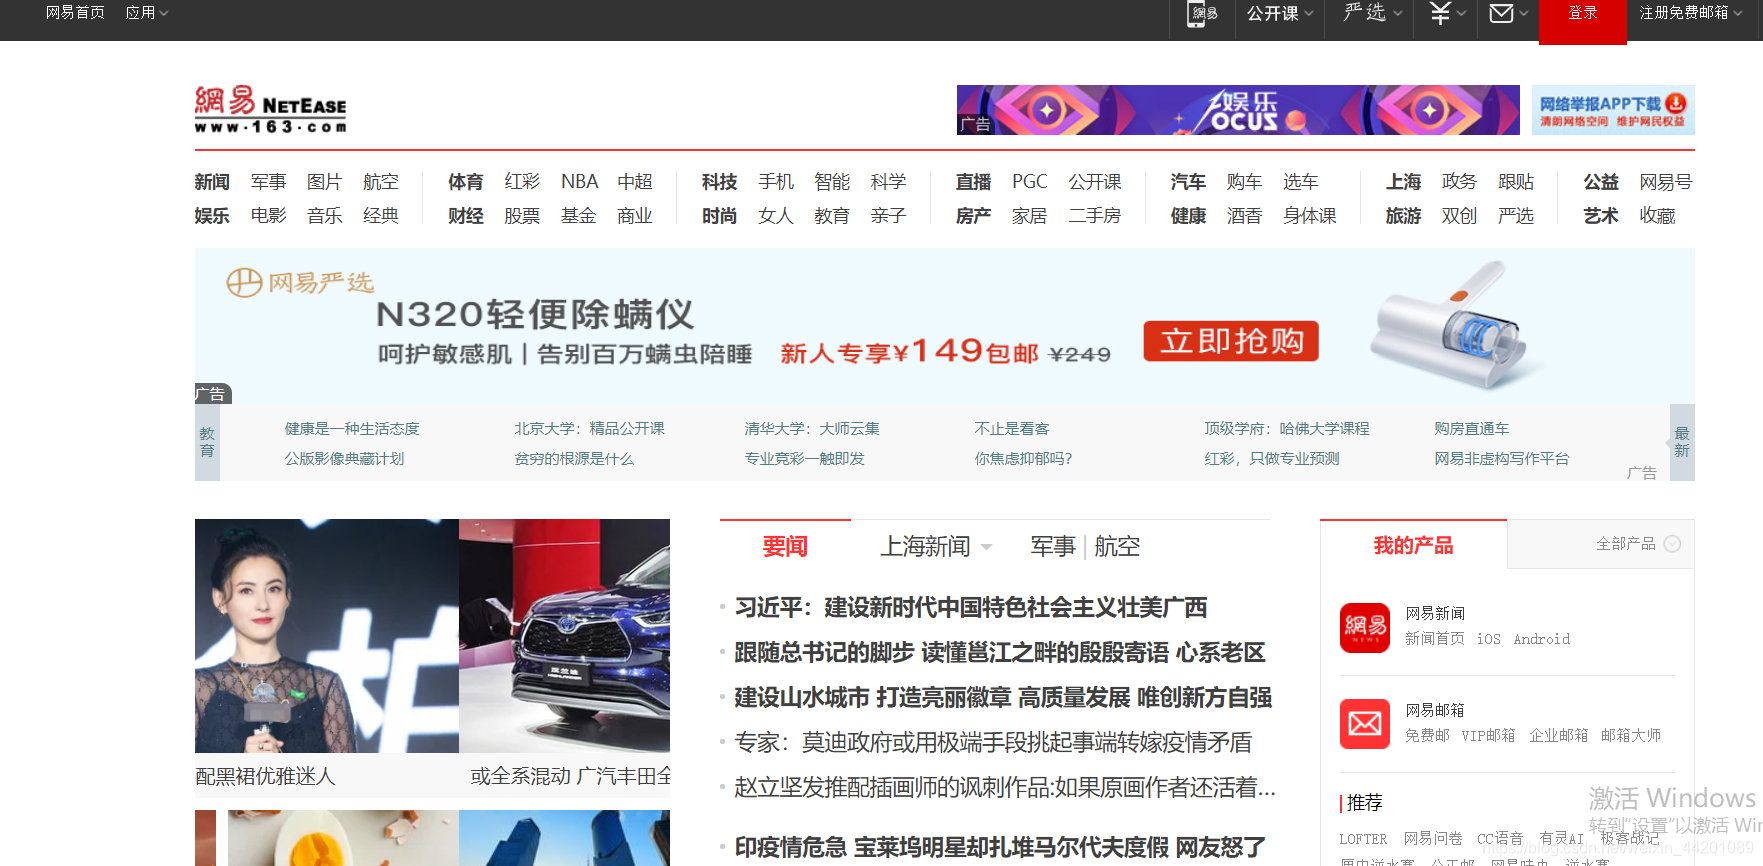Open the 企业邮箱 link
Viewport: 1763px width, 866px height.
click(1558, 735)
